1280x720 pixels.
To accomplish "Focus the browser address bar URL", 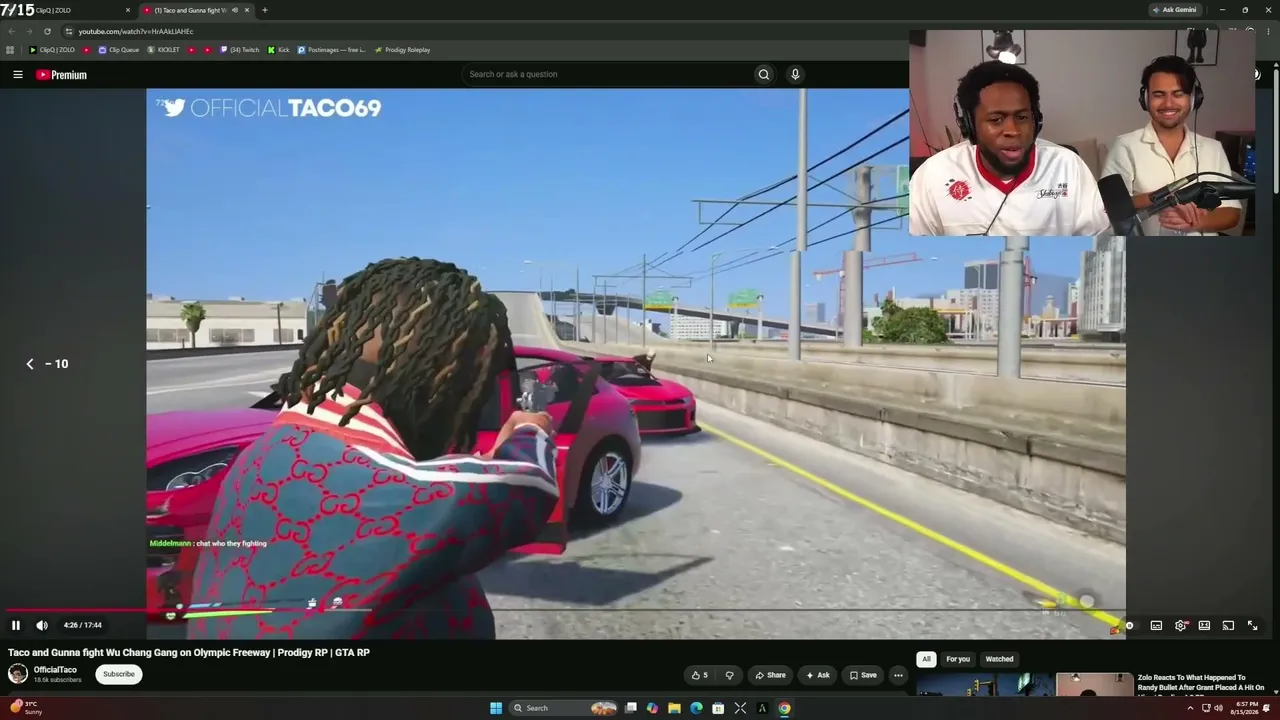I will click(x=136, y=31).
